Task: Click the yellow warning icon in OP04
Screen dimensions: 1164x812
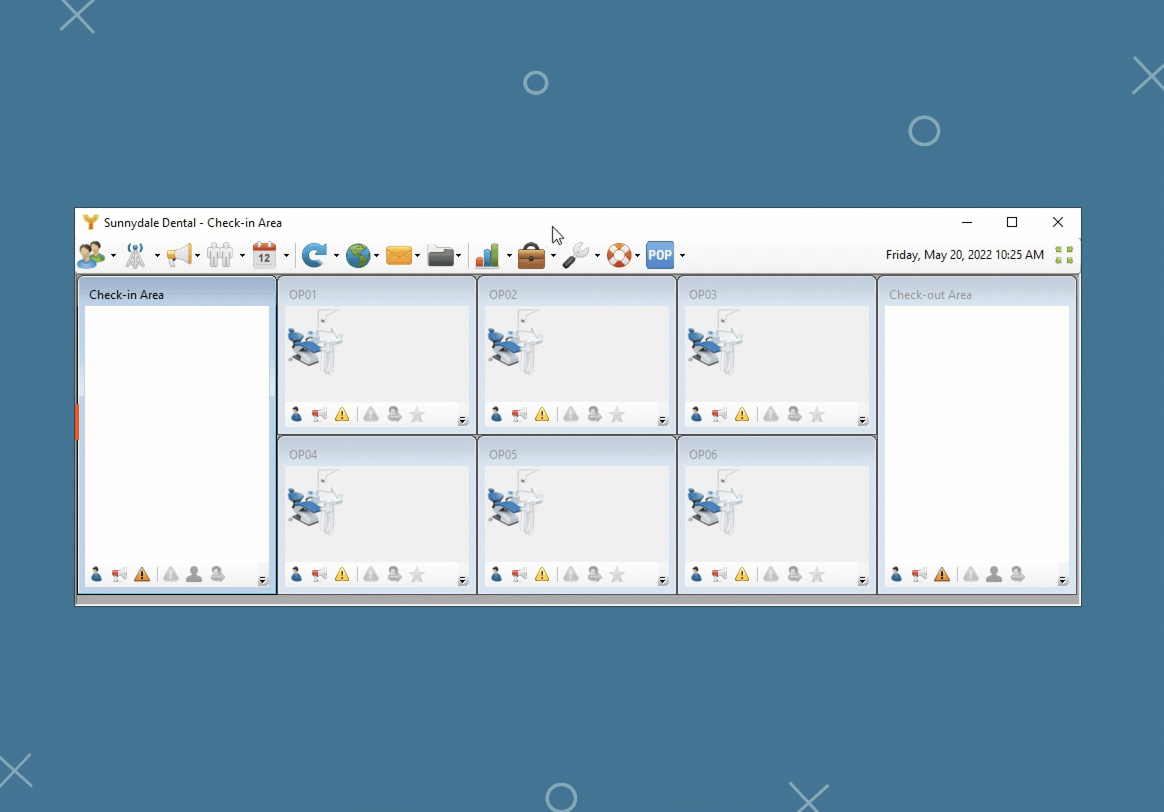Action: point(342,574)
